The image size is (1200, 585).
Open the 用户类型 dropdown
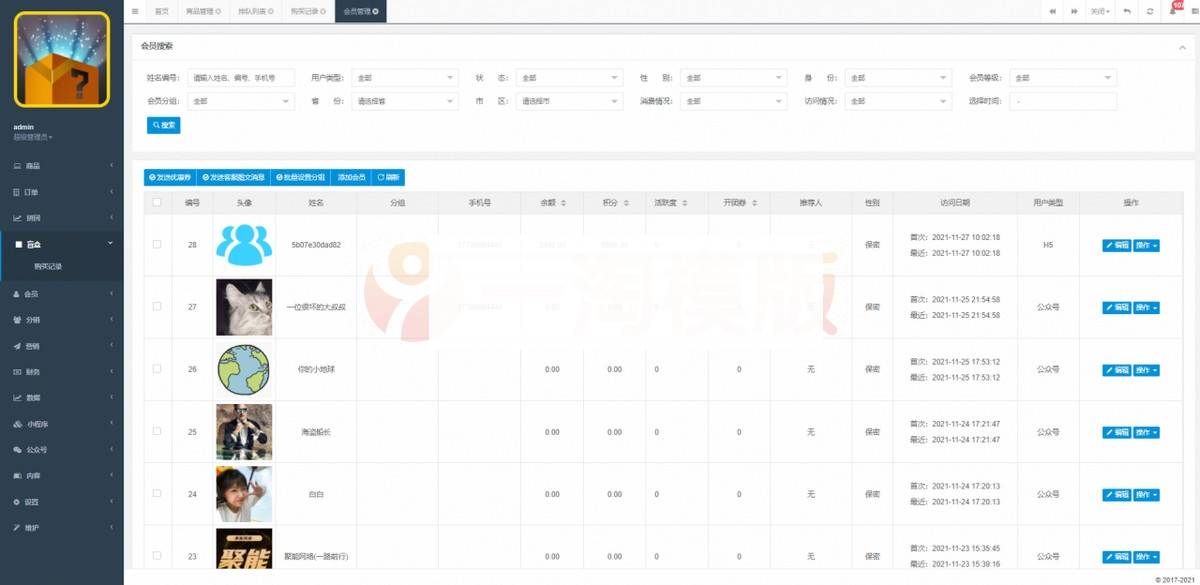404,77
